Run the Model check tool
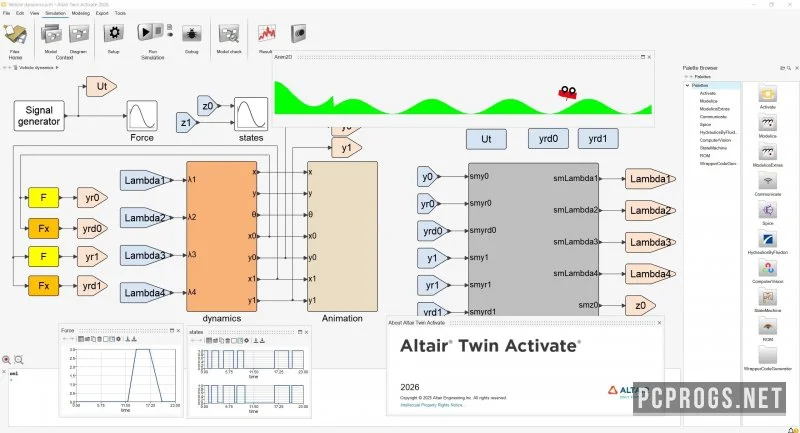 tap(229, 35)
